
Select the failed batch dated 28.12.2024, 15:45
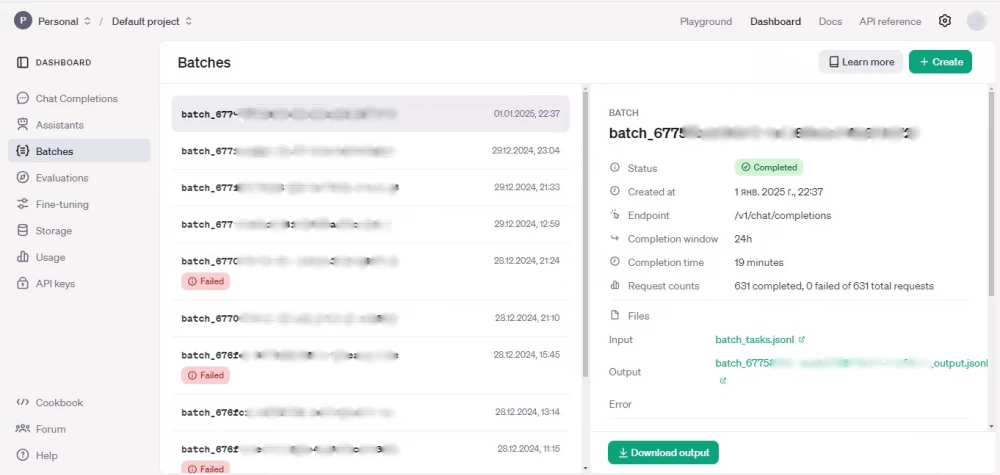click(371, 365)
